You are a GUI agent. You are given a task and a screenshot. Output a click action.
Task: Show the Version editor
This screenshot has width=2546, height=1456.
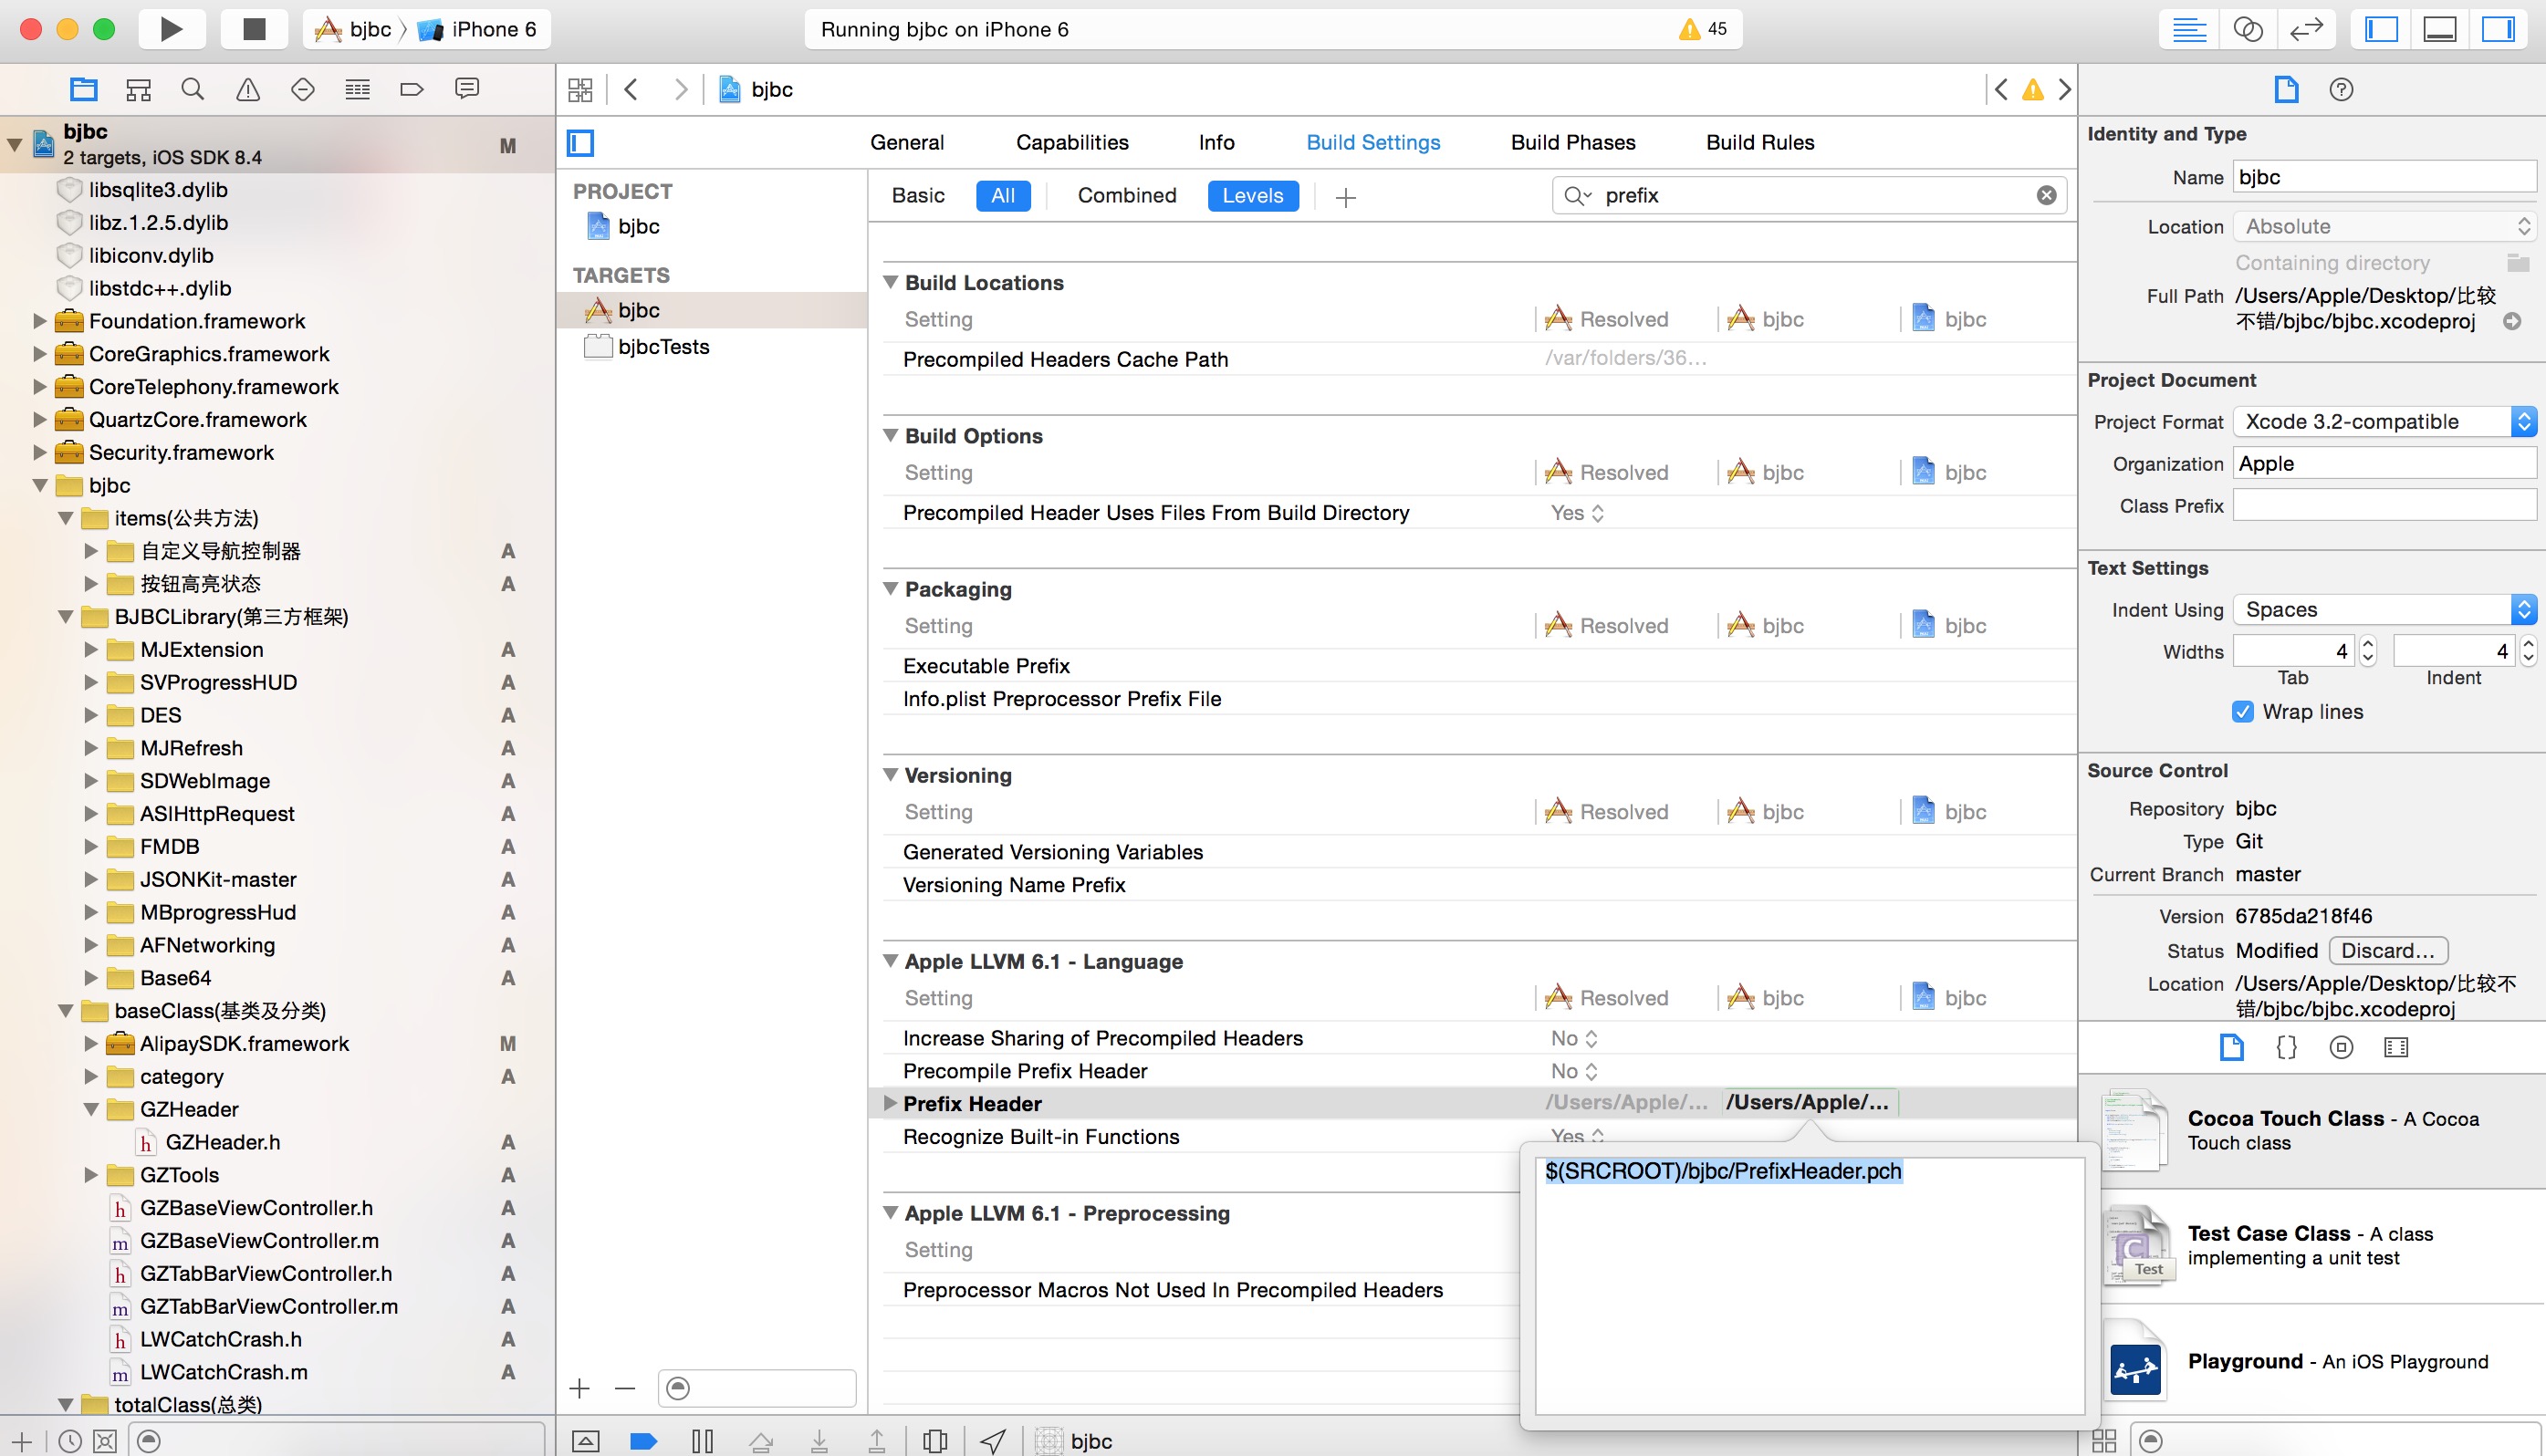pos(2305,29)
